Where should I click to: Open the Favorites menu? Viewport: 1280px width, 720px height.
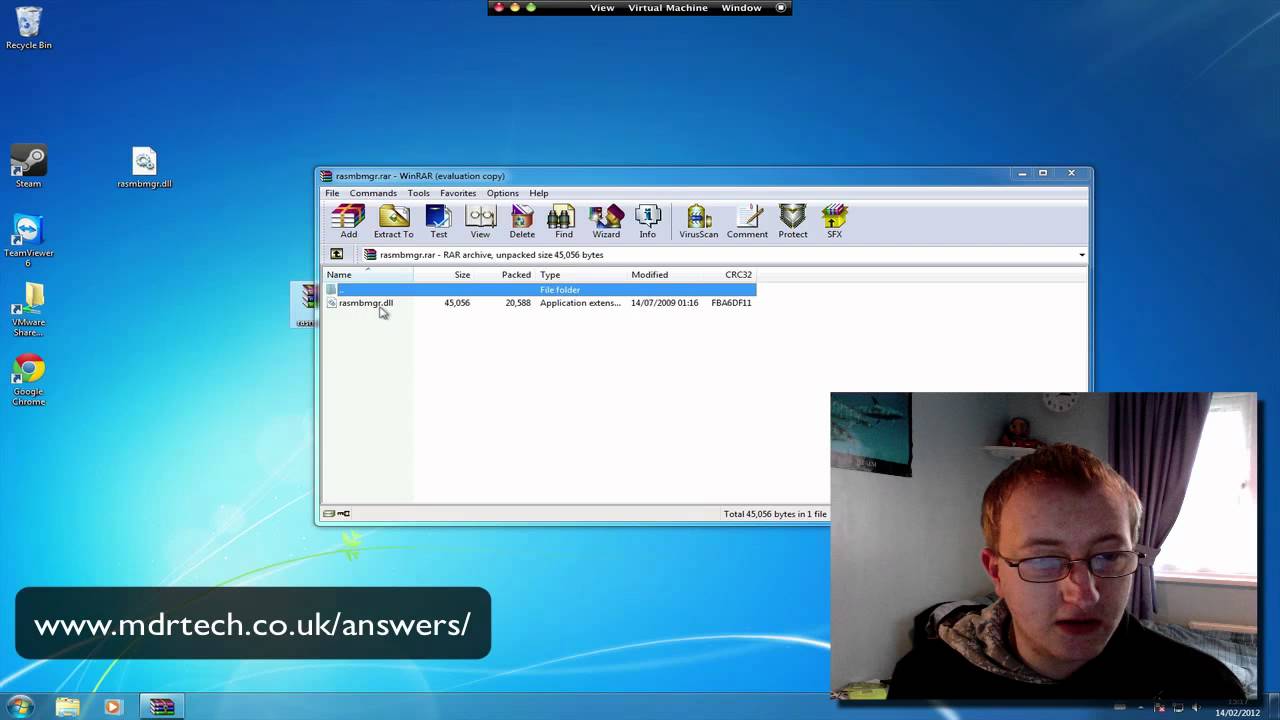[458, 193]
